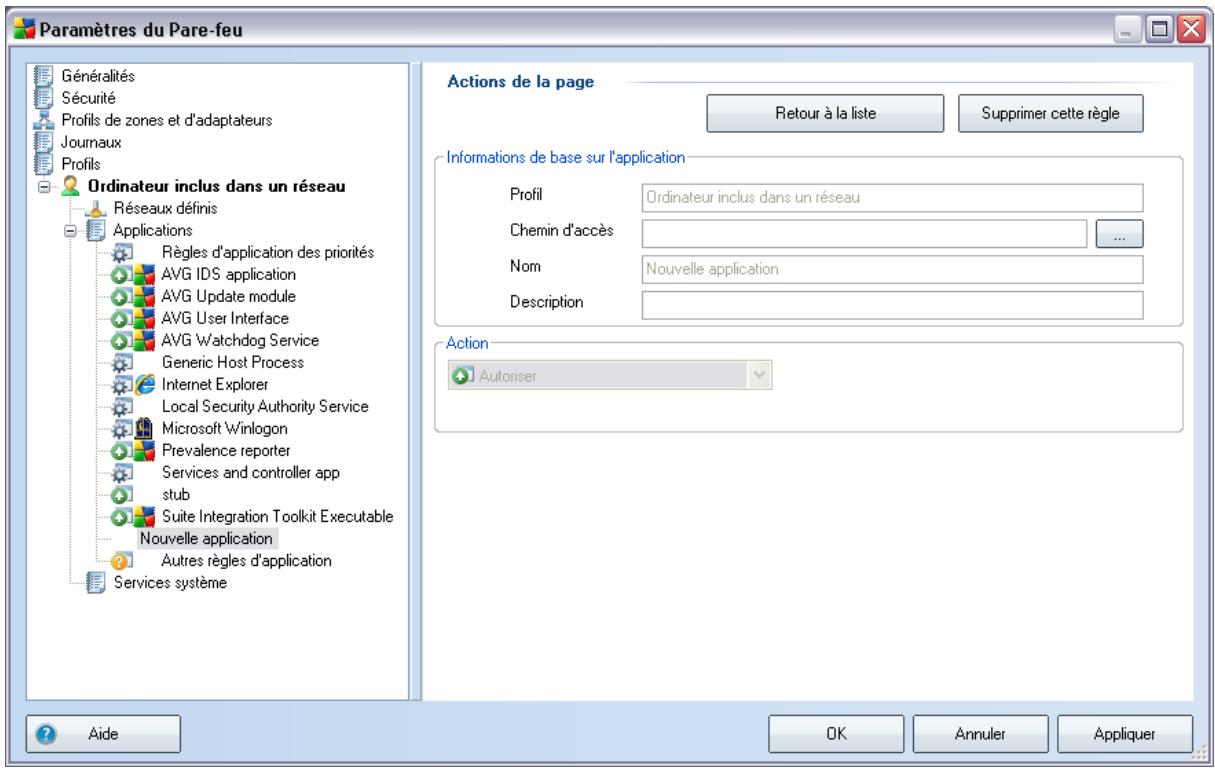
Task: Browse for application path with the ... button
Action: pyautogui.click(x=1120, y=233)
